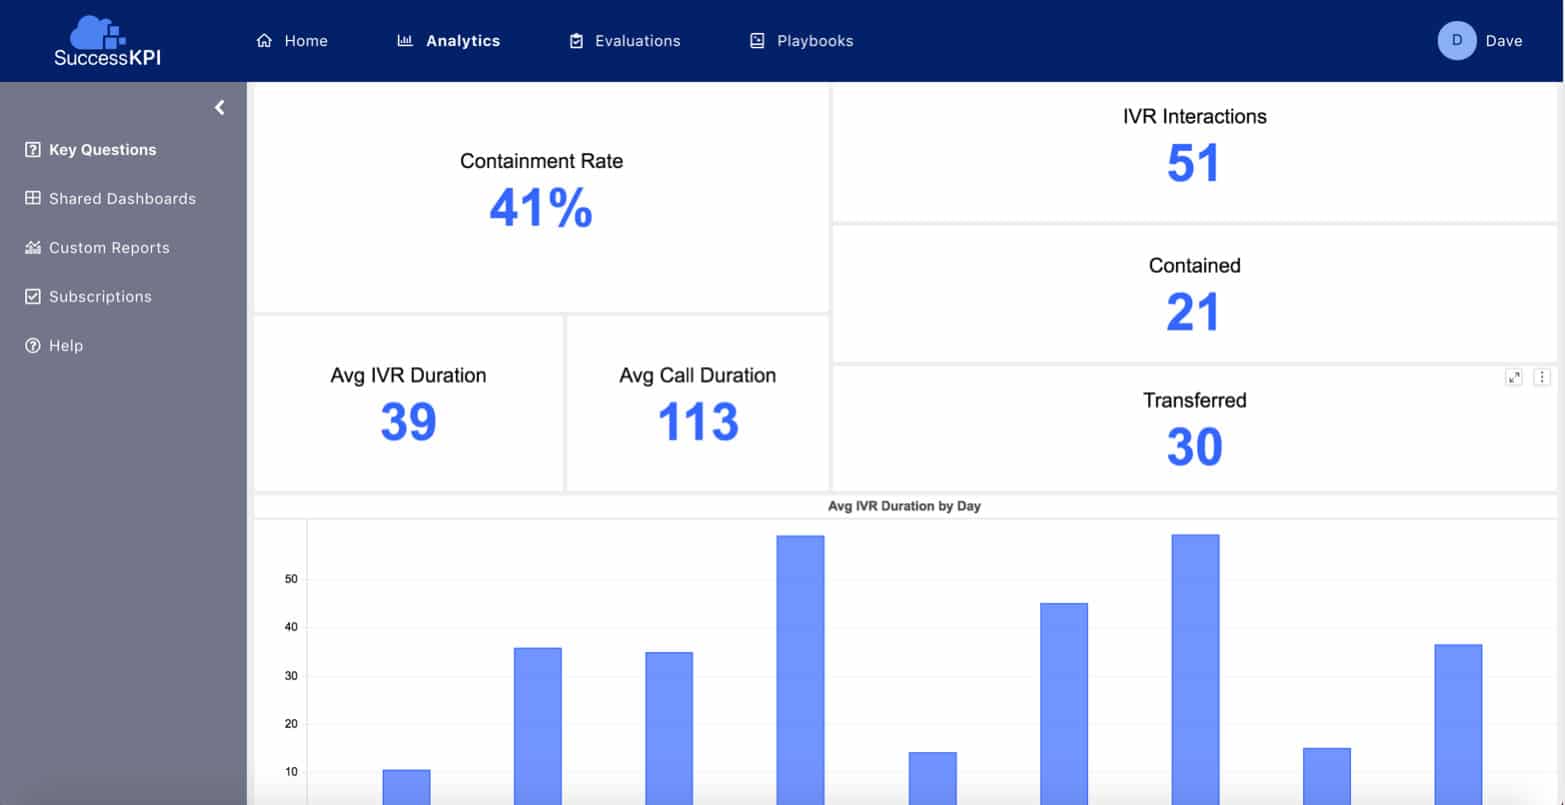
Task: Click the Custom Reports chart icon
Action: [x=32, y=247]
